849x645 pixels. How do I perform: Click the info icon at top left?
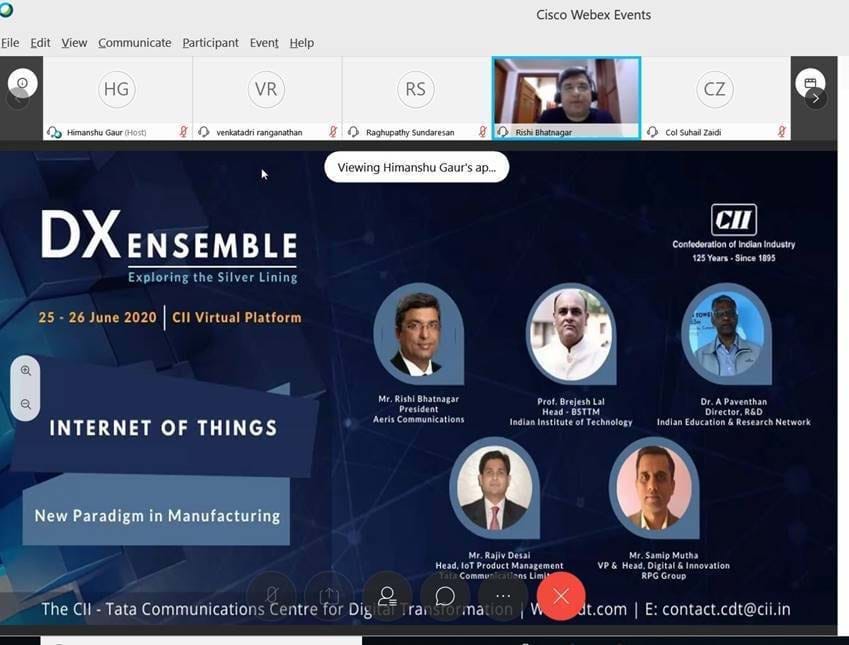(22, 83)
